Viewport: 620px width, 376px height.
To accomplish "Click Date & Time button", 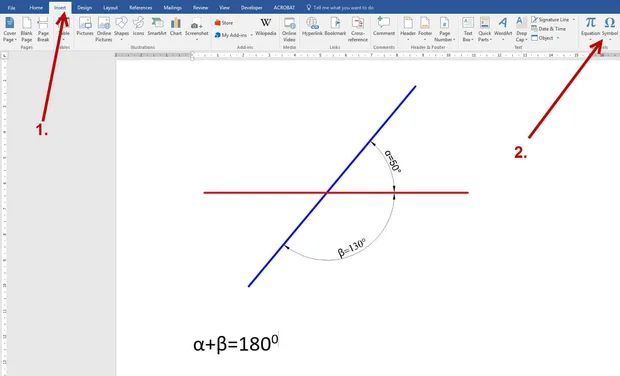I will pyautogui.click(x=548, y=29).
